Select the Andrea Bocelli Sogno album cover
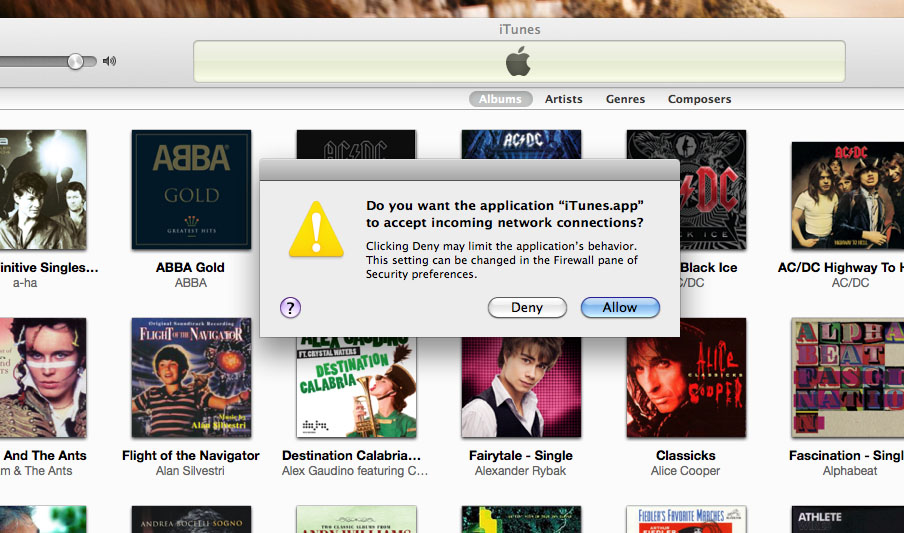The height and width of the screenshot is (533, 904). tap(191, 520)
